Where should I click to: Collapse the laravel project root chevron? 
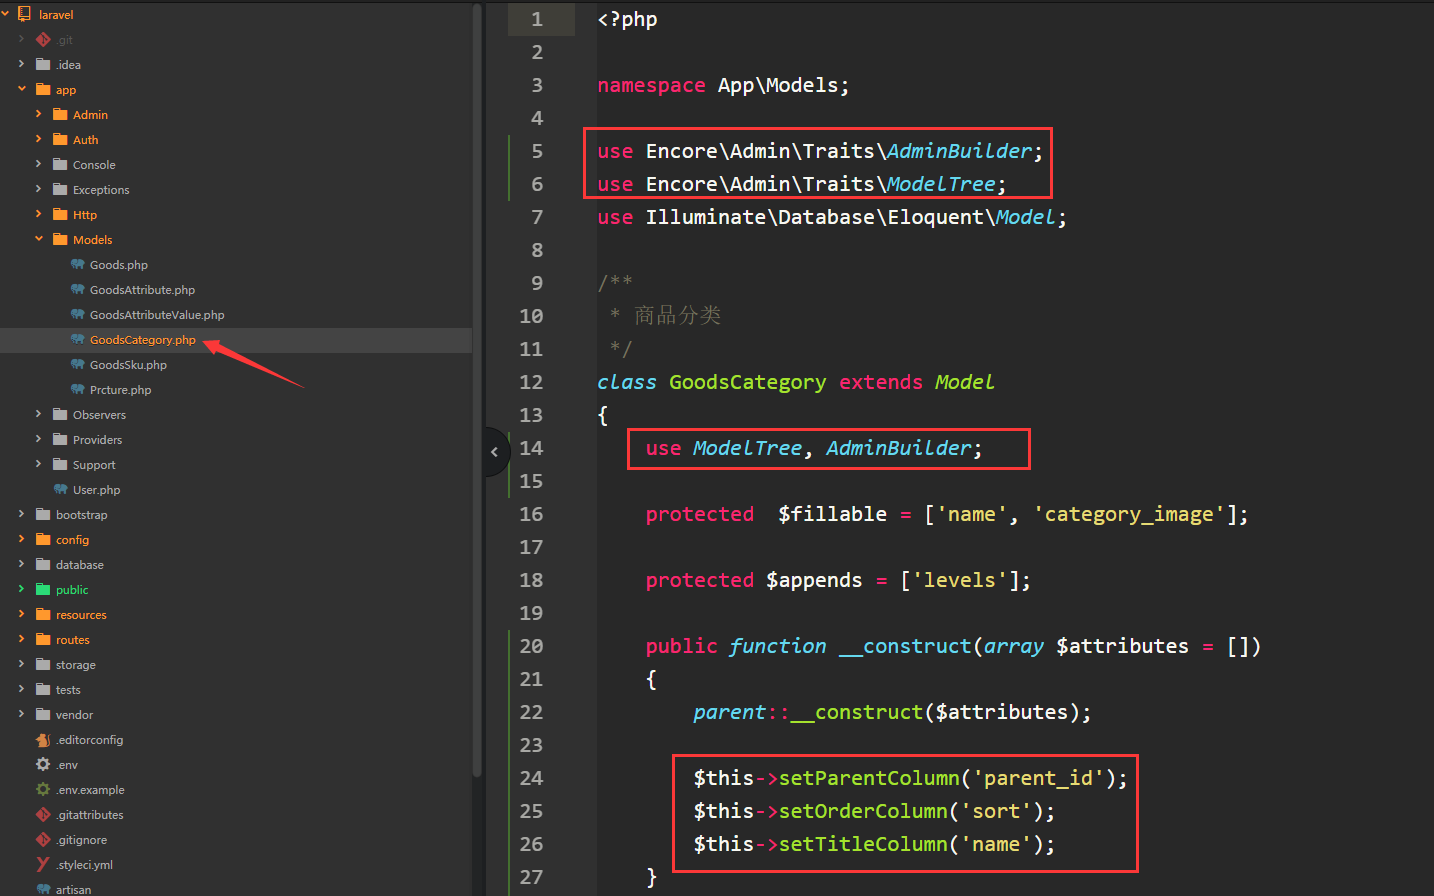[6, 14]
